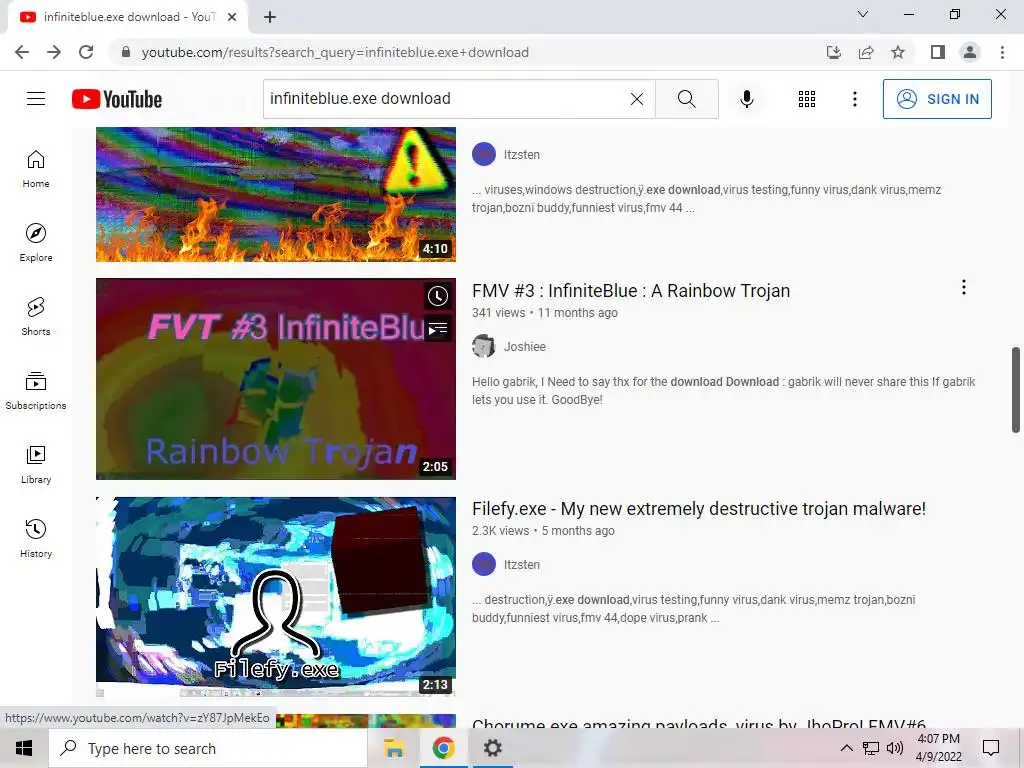The width and height of the screenshot is (1024, 768).
Task: Open the YouTube apps grid
Action: point(807,99)
